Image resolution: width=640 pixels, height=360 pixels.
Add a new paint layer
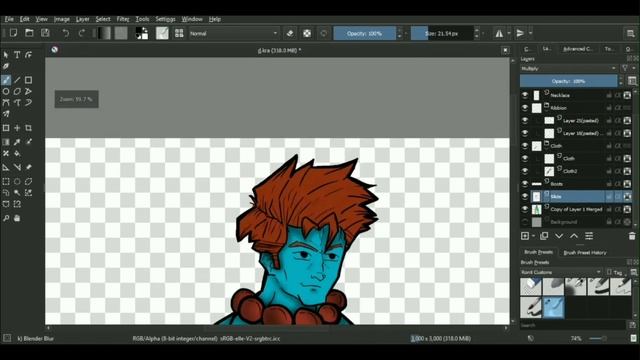click(525, 236)
